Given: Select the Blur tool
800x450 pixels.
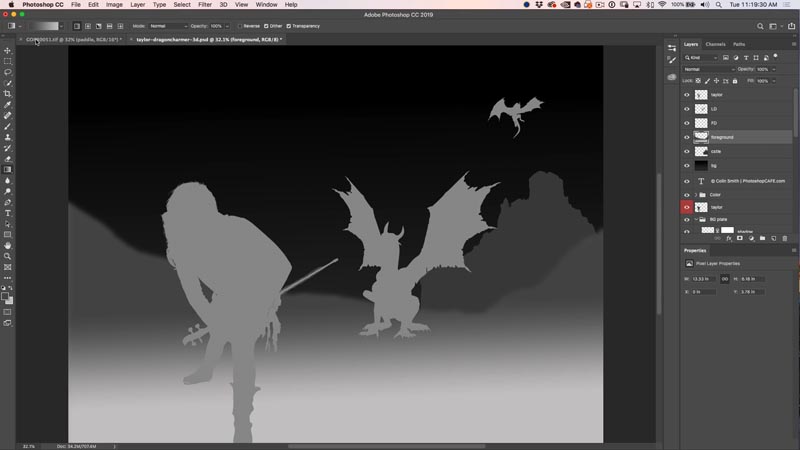Looking at the screenshot, I should point(8,181).
